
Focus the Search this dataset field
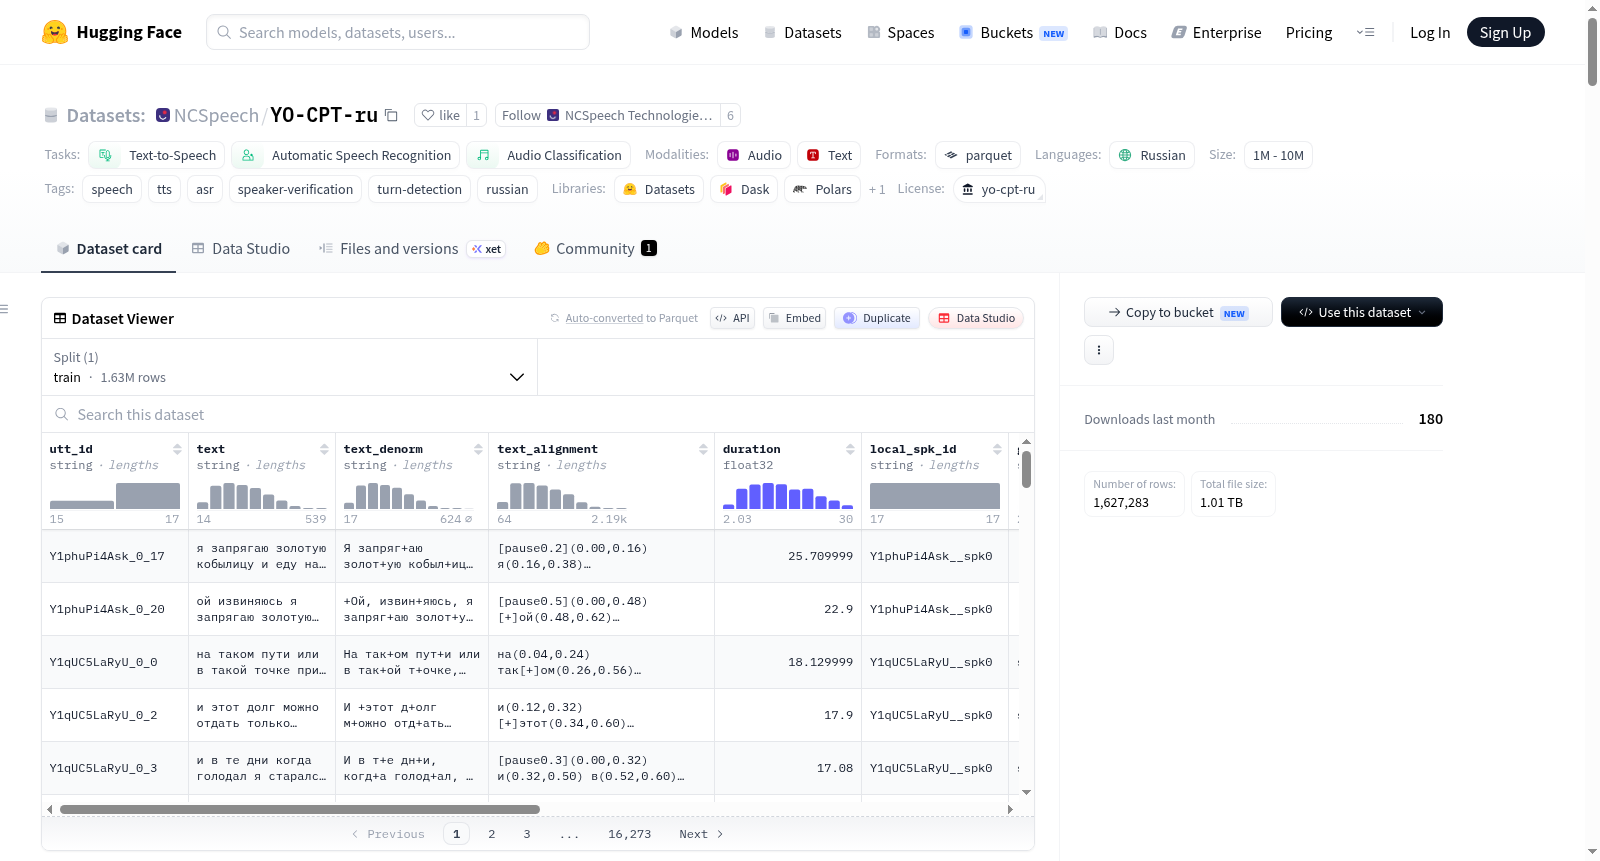pos(538,414)
